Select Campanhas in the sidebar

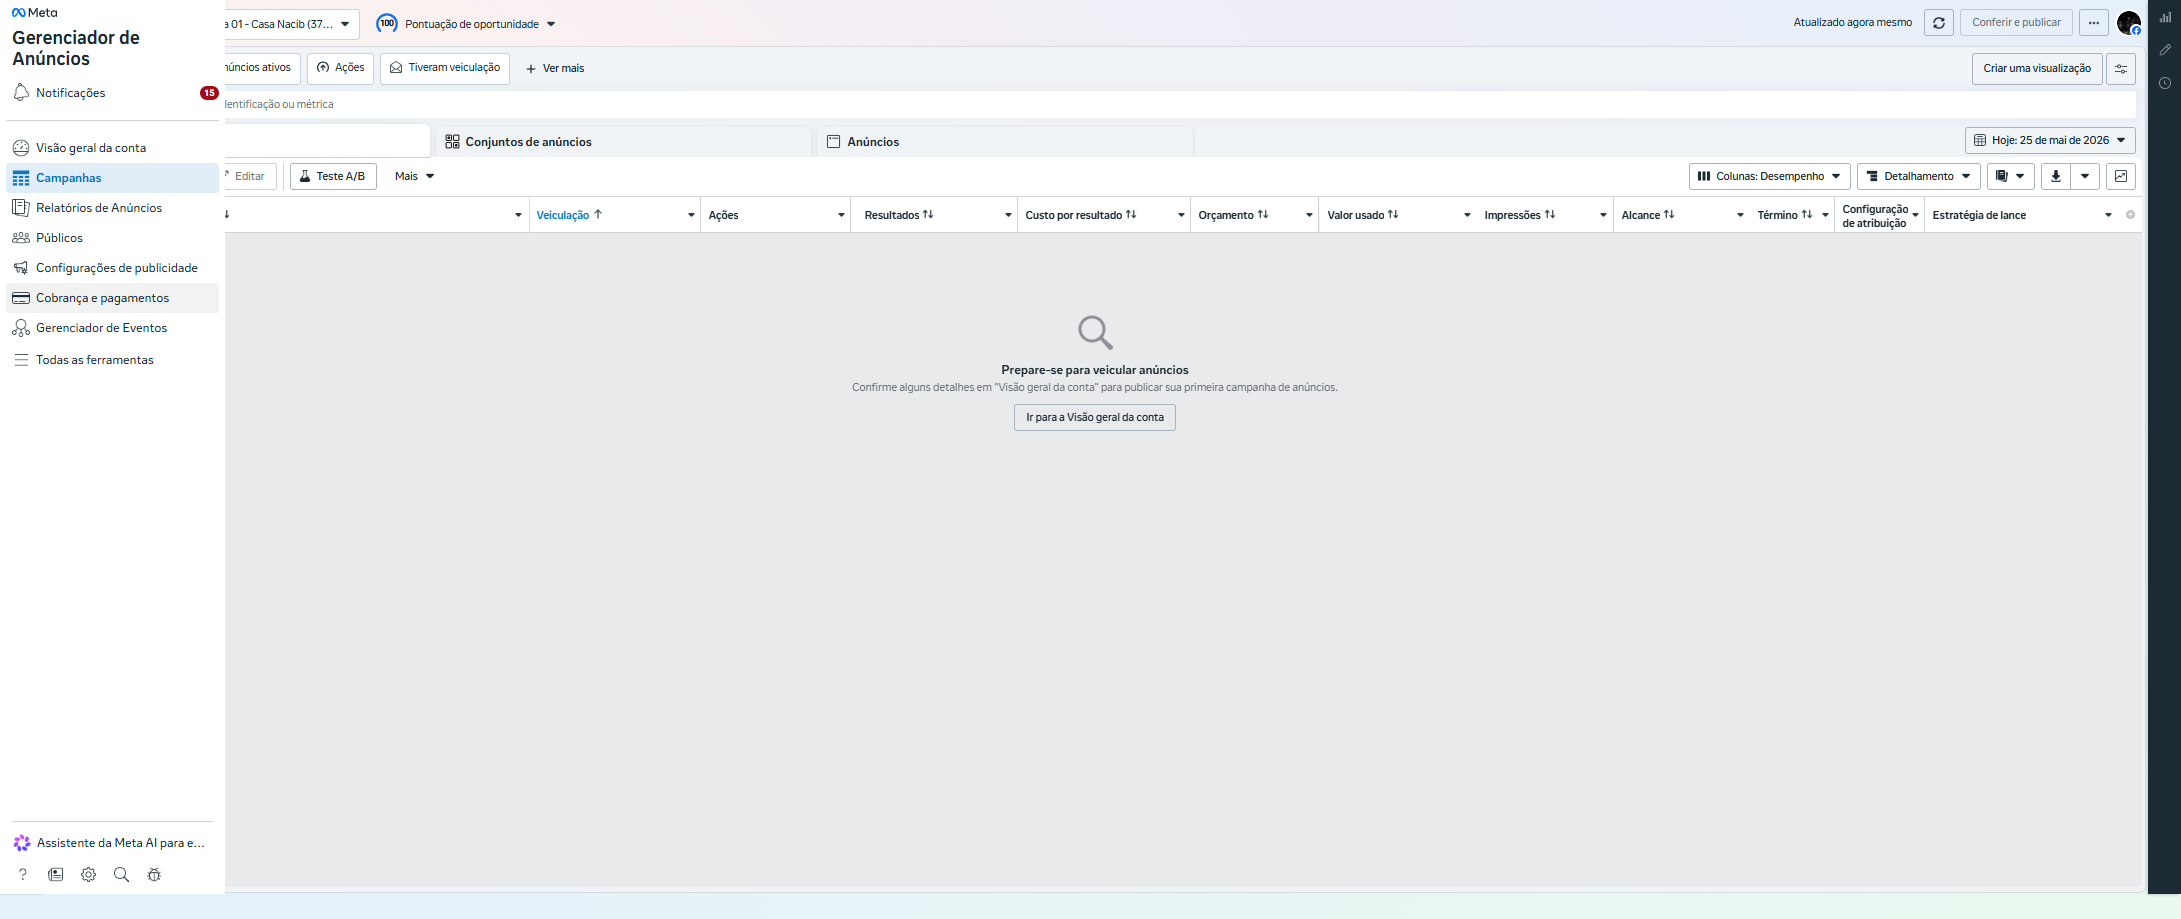112,178
